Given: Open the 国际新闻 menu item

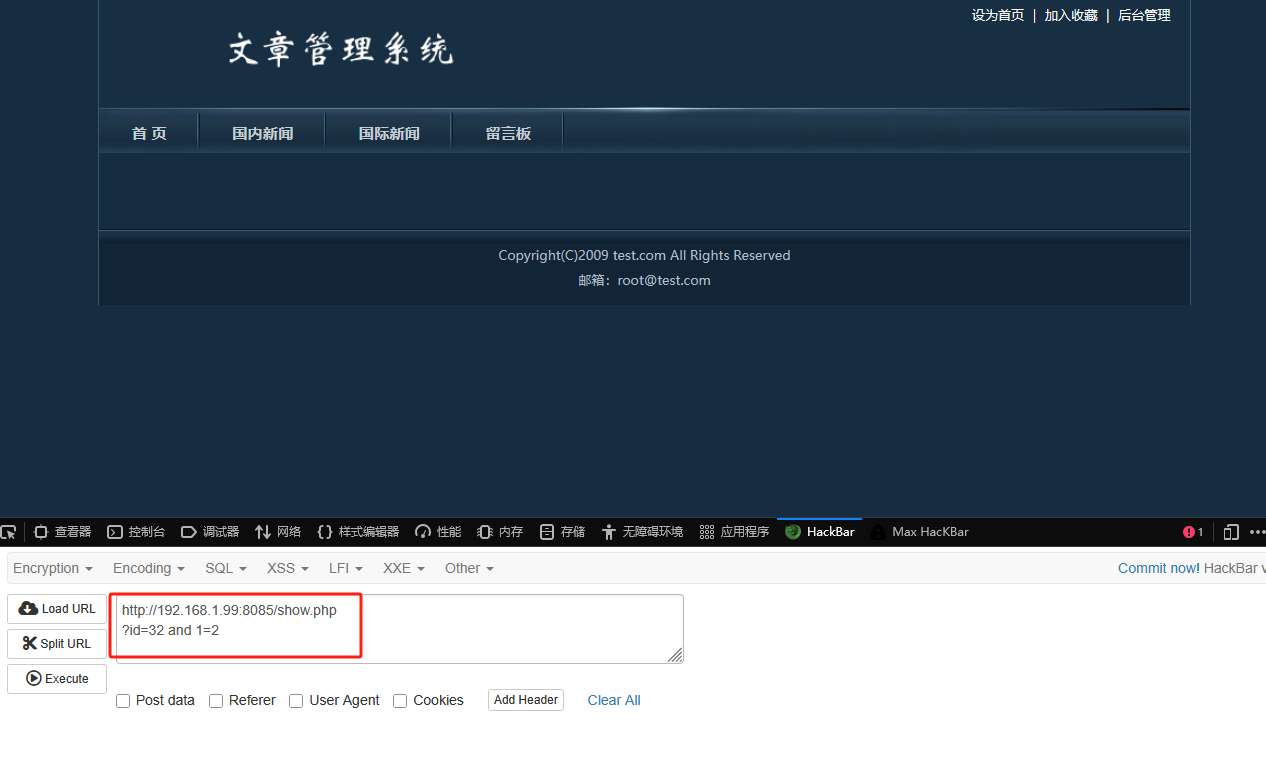Looking at the screenshot, I should 389,134.
